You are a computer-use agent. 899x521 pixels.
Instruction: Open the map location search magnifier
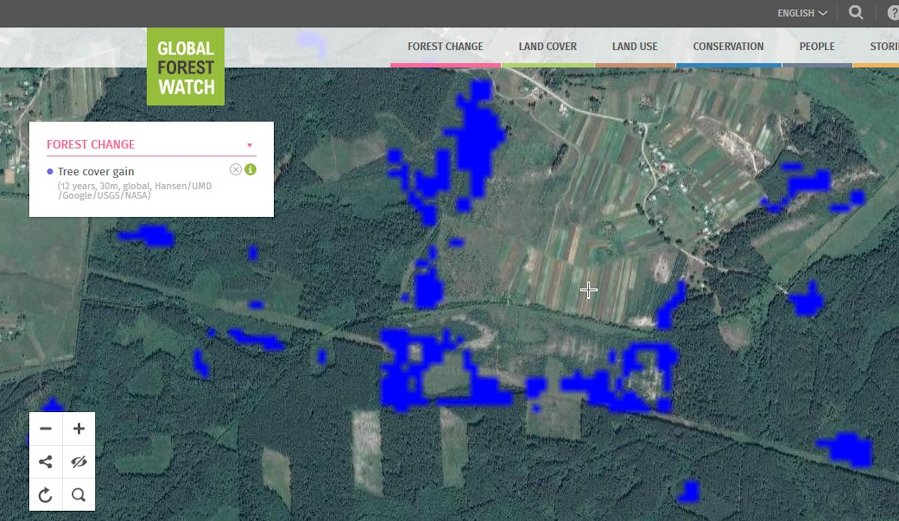coord(79,494)
